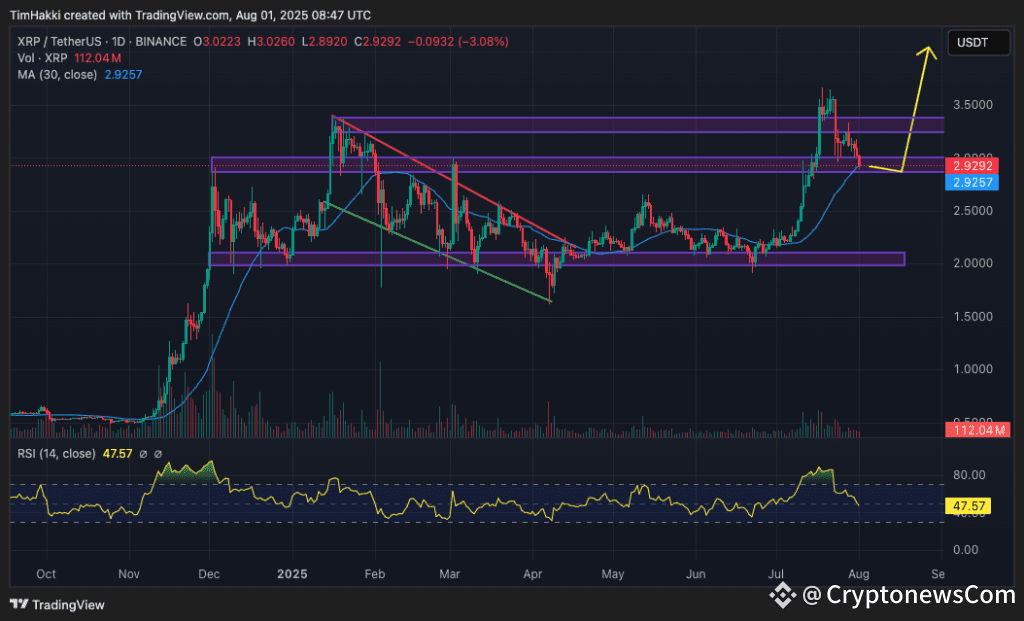This screenshot has height=621, width=1024.
Task: Click the ∅ icon right after RSI 47.57
Action: click(144, 454)
